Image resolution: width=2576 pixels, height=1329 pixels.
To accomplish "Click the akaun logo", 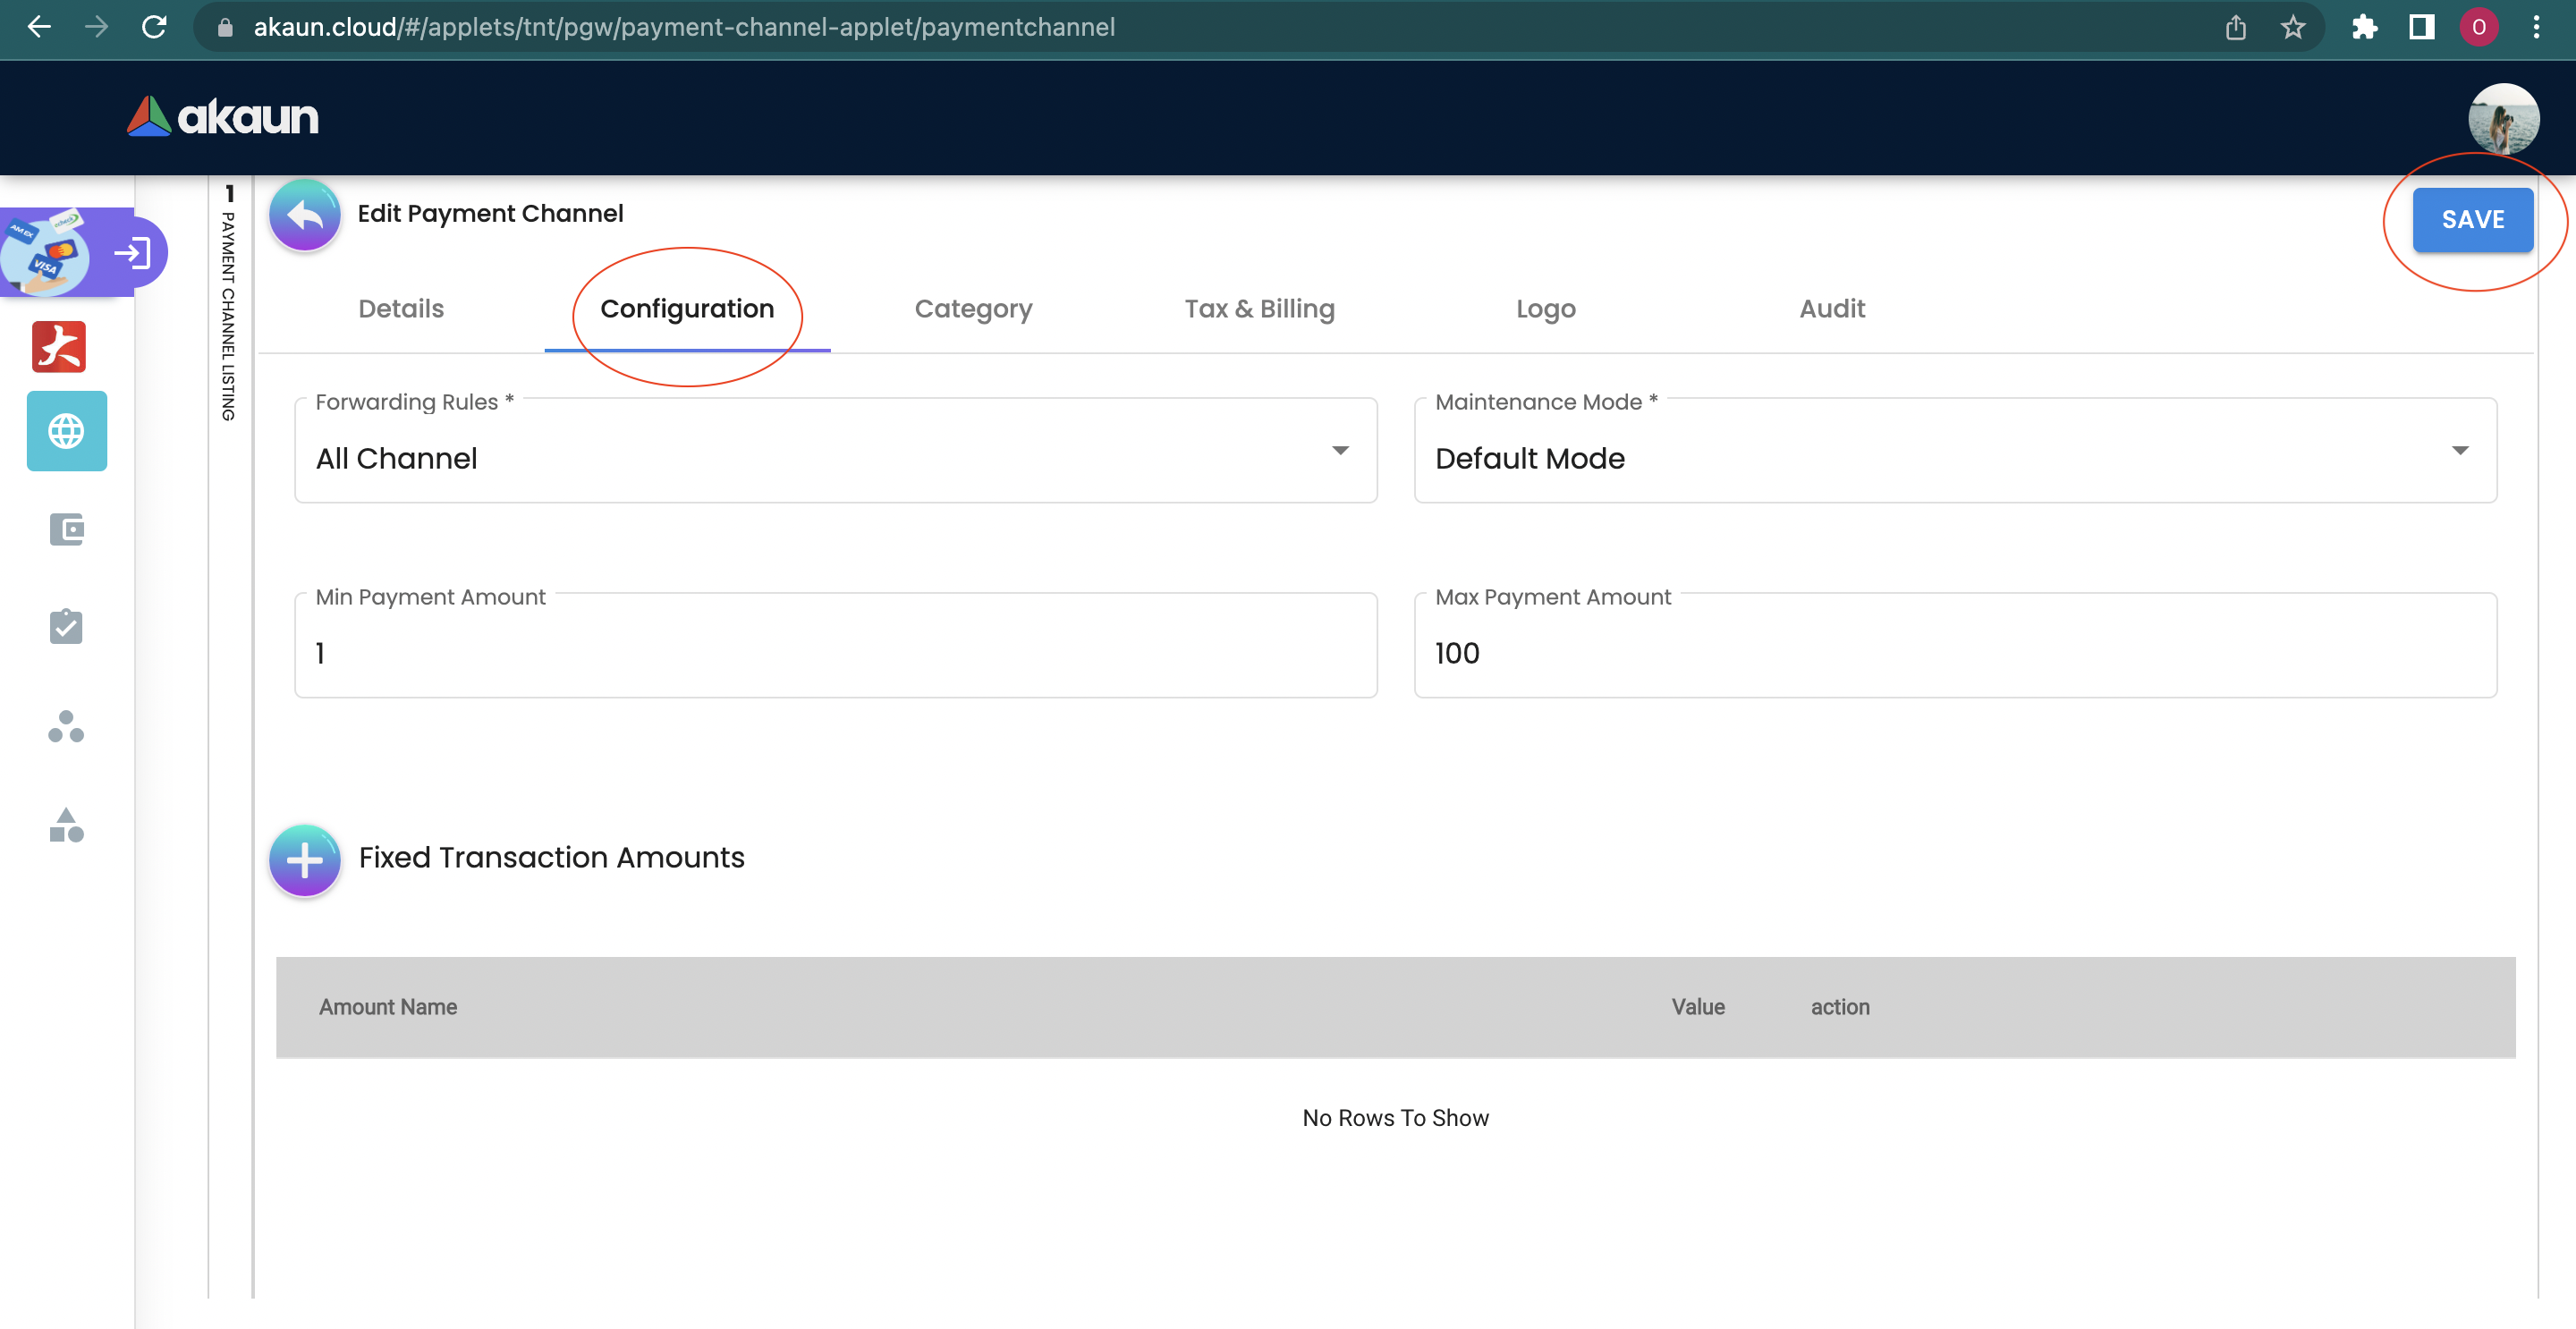I will [224, 117].
